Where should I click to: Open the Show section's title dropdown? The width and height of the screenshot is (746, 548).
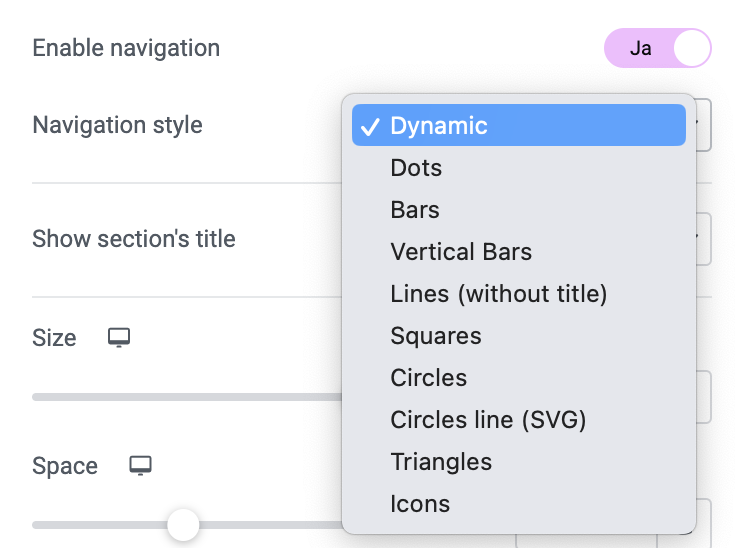click(704, 239)
